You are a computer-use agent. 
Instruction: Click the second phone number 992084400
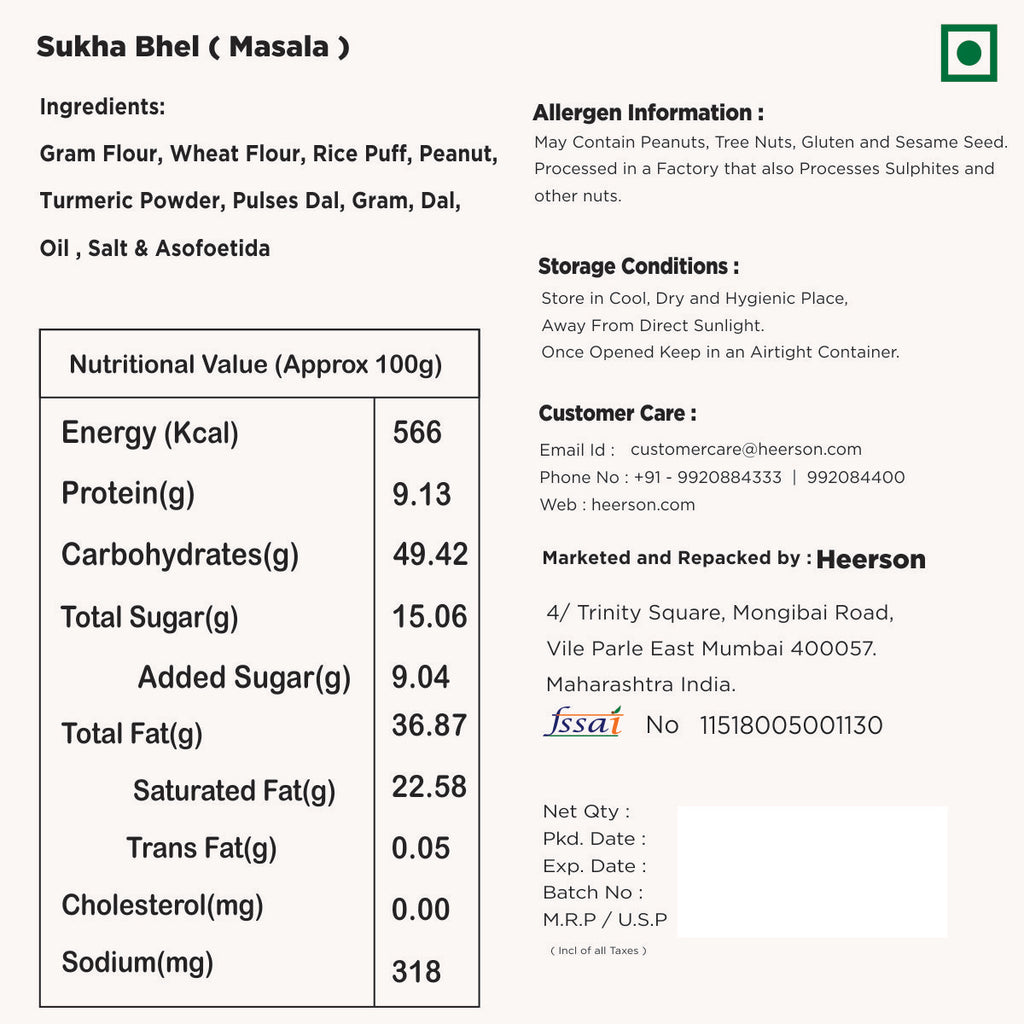(x=855, y=478)
